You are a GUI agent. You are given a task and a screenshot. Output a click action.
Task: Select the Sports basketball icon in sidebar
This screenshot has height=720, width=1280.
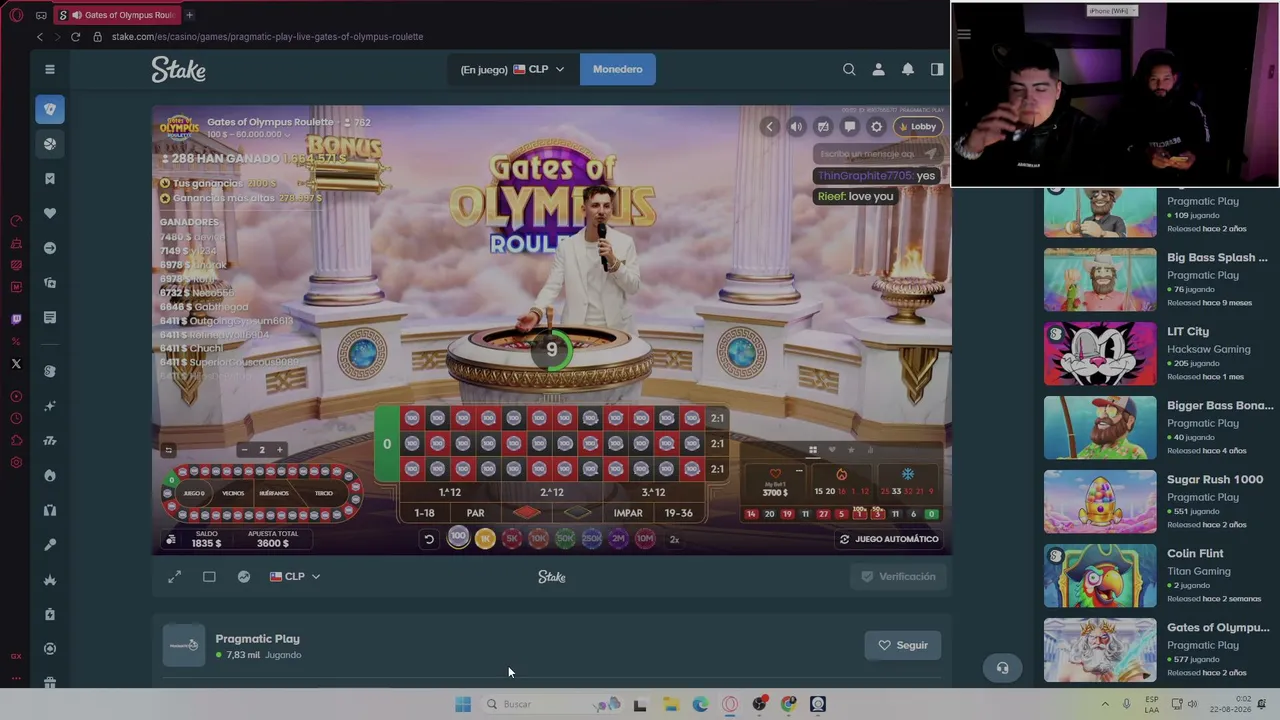tap(50, 144)
